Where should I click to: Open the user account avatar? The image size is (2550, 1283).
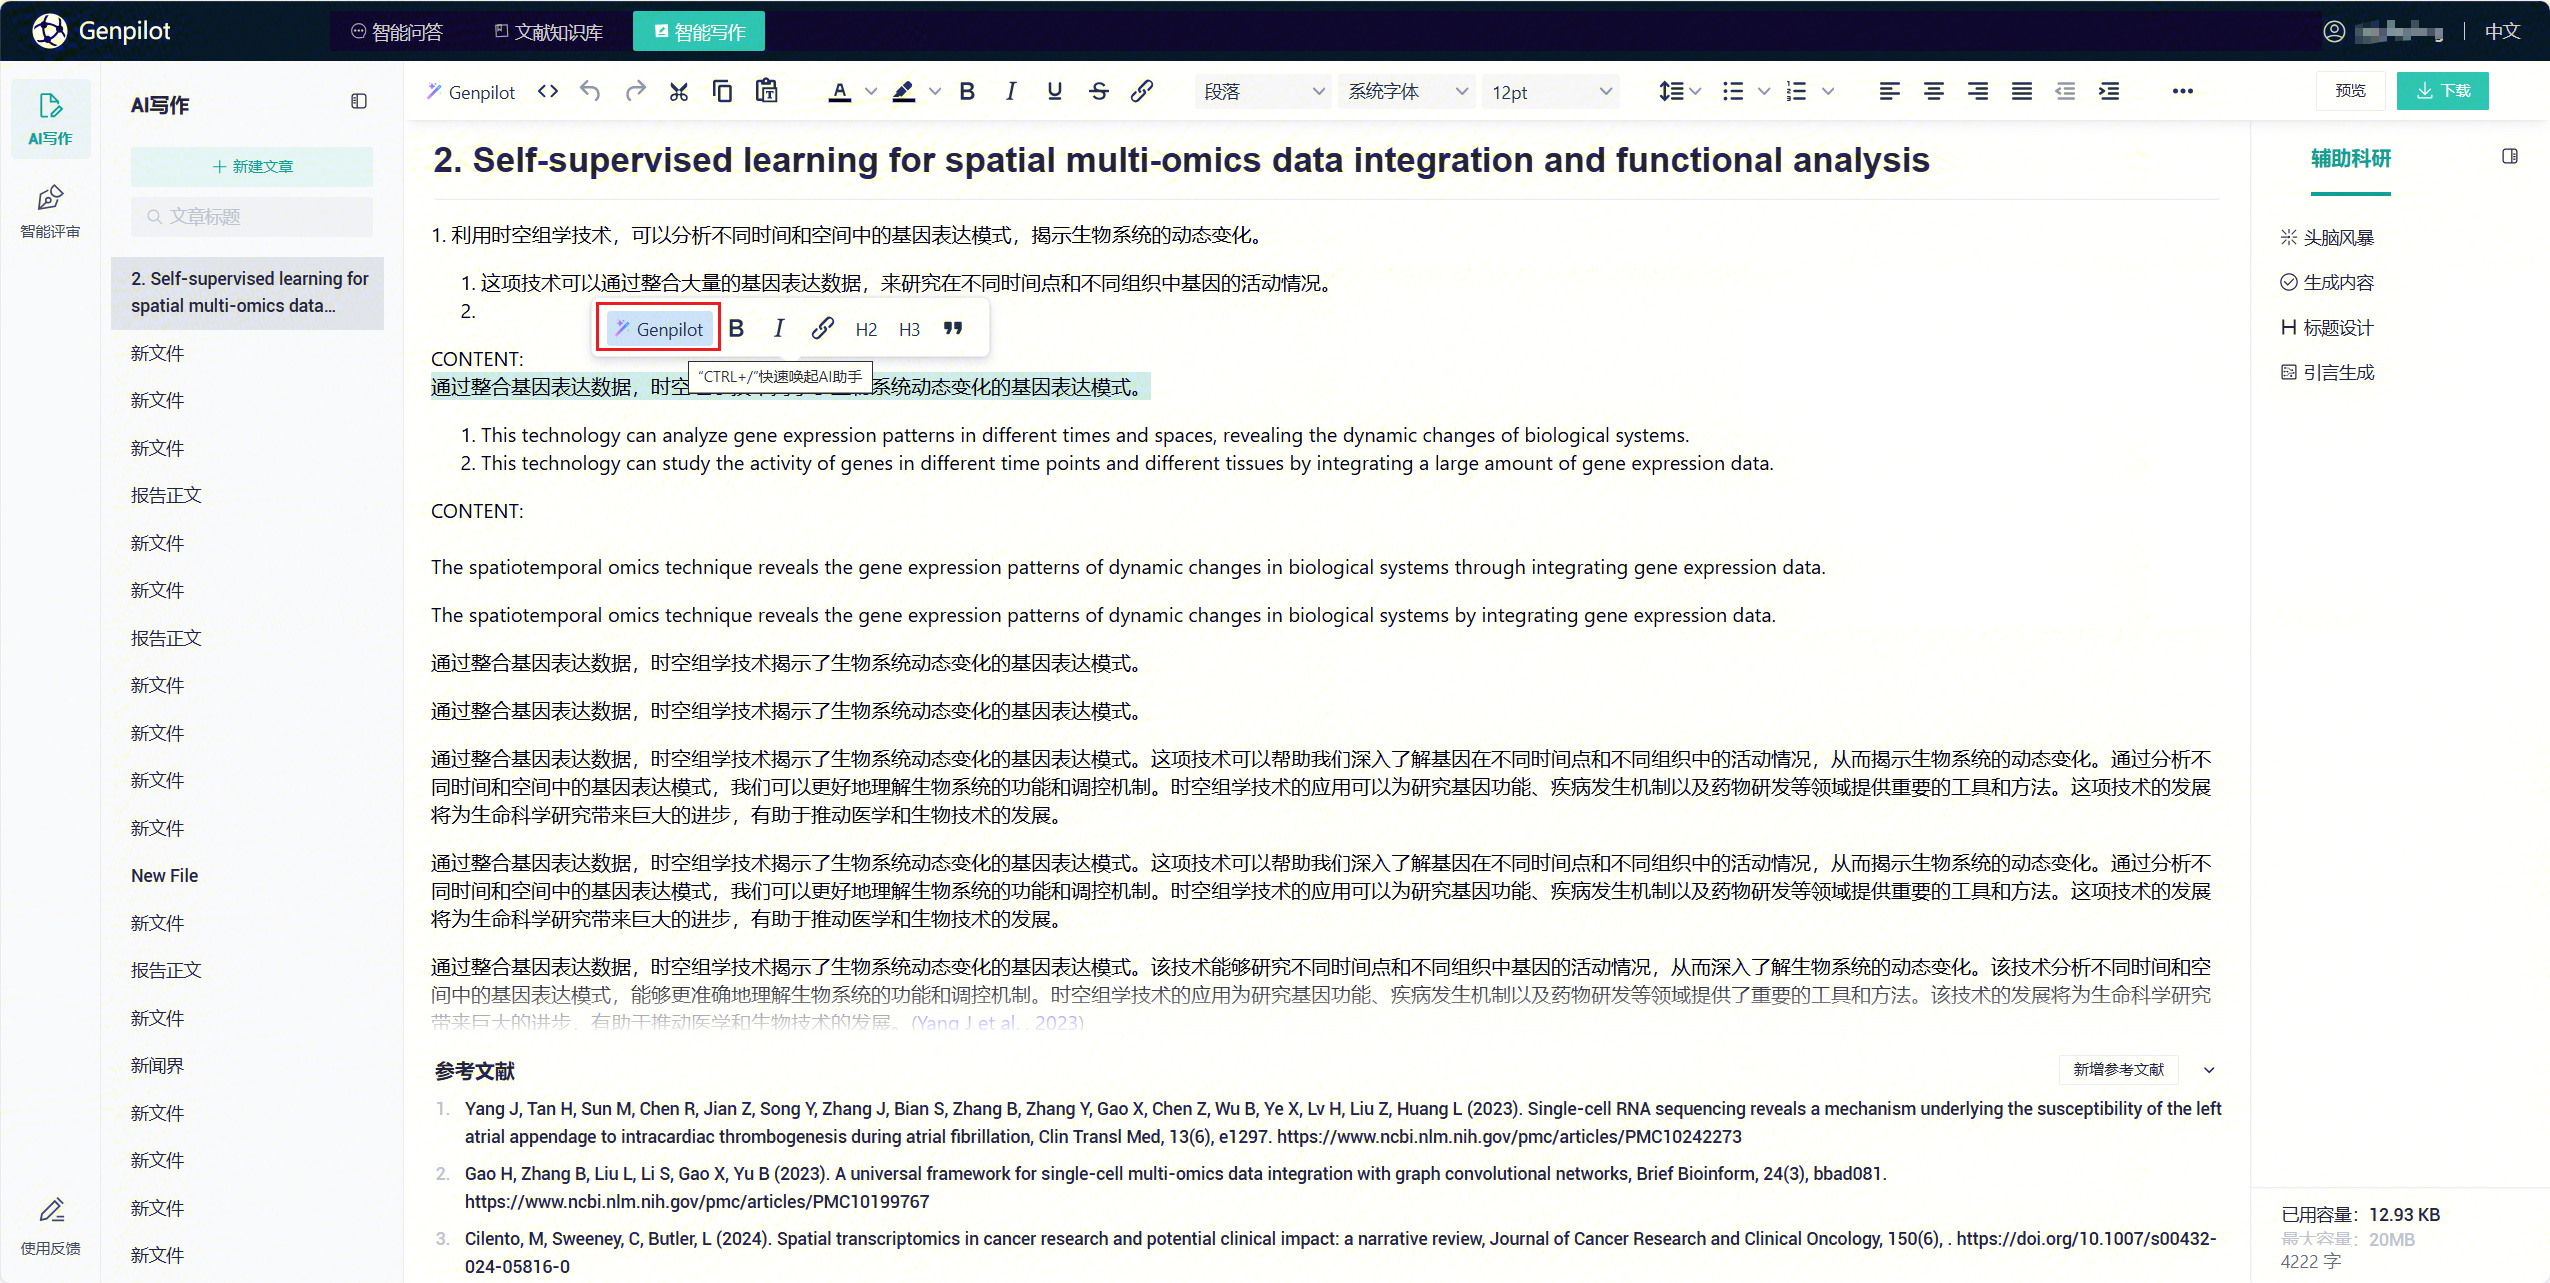coord(2333,32)
